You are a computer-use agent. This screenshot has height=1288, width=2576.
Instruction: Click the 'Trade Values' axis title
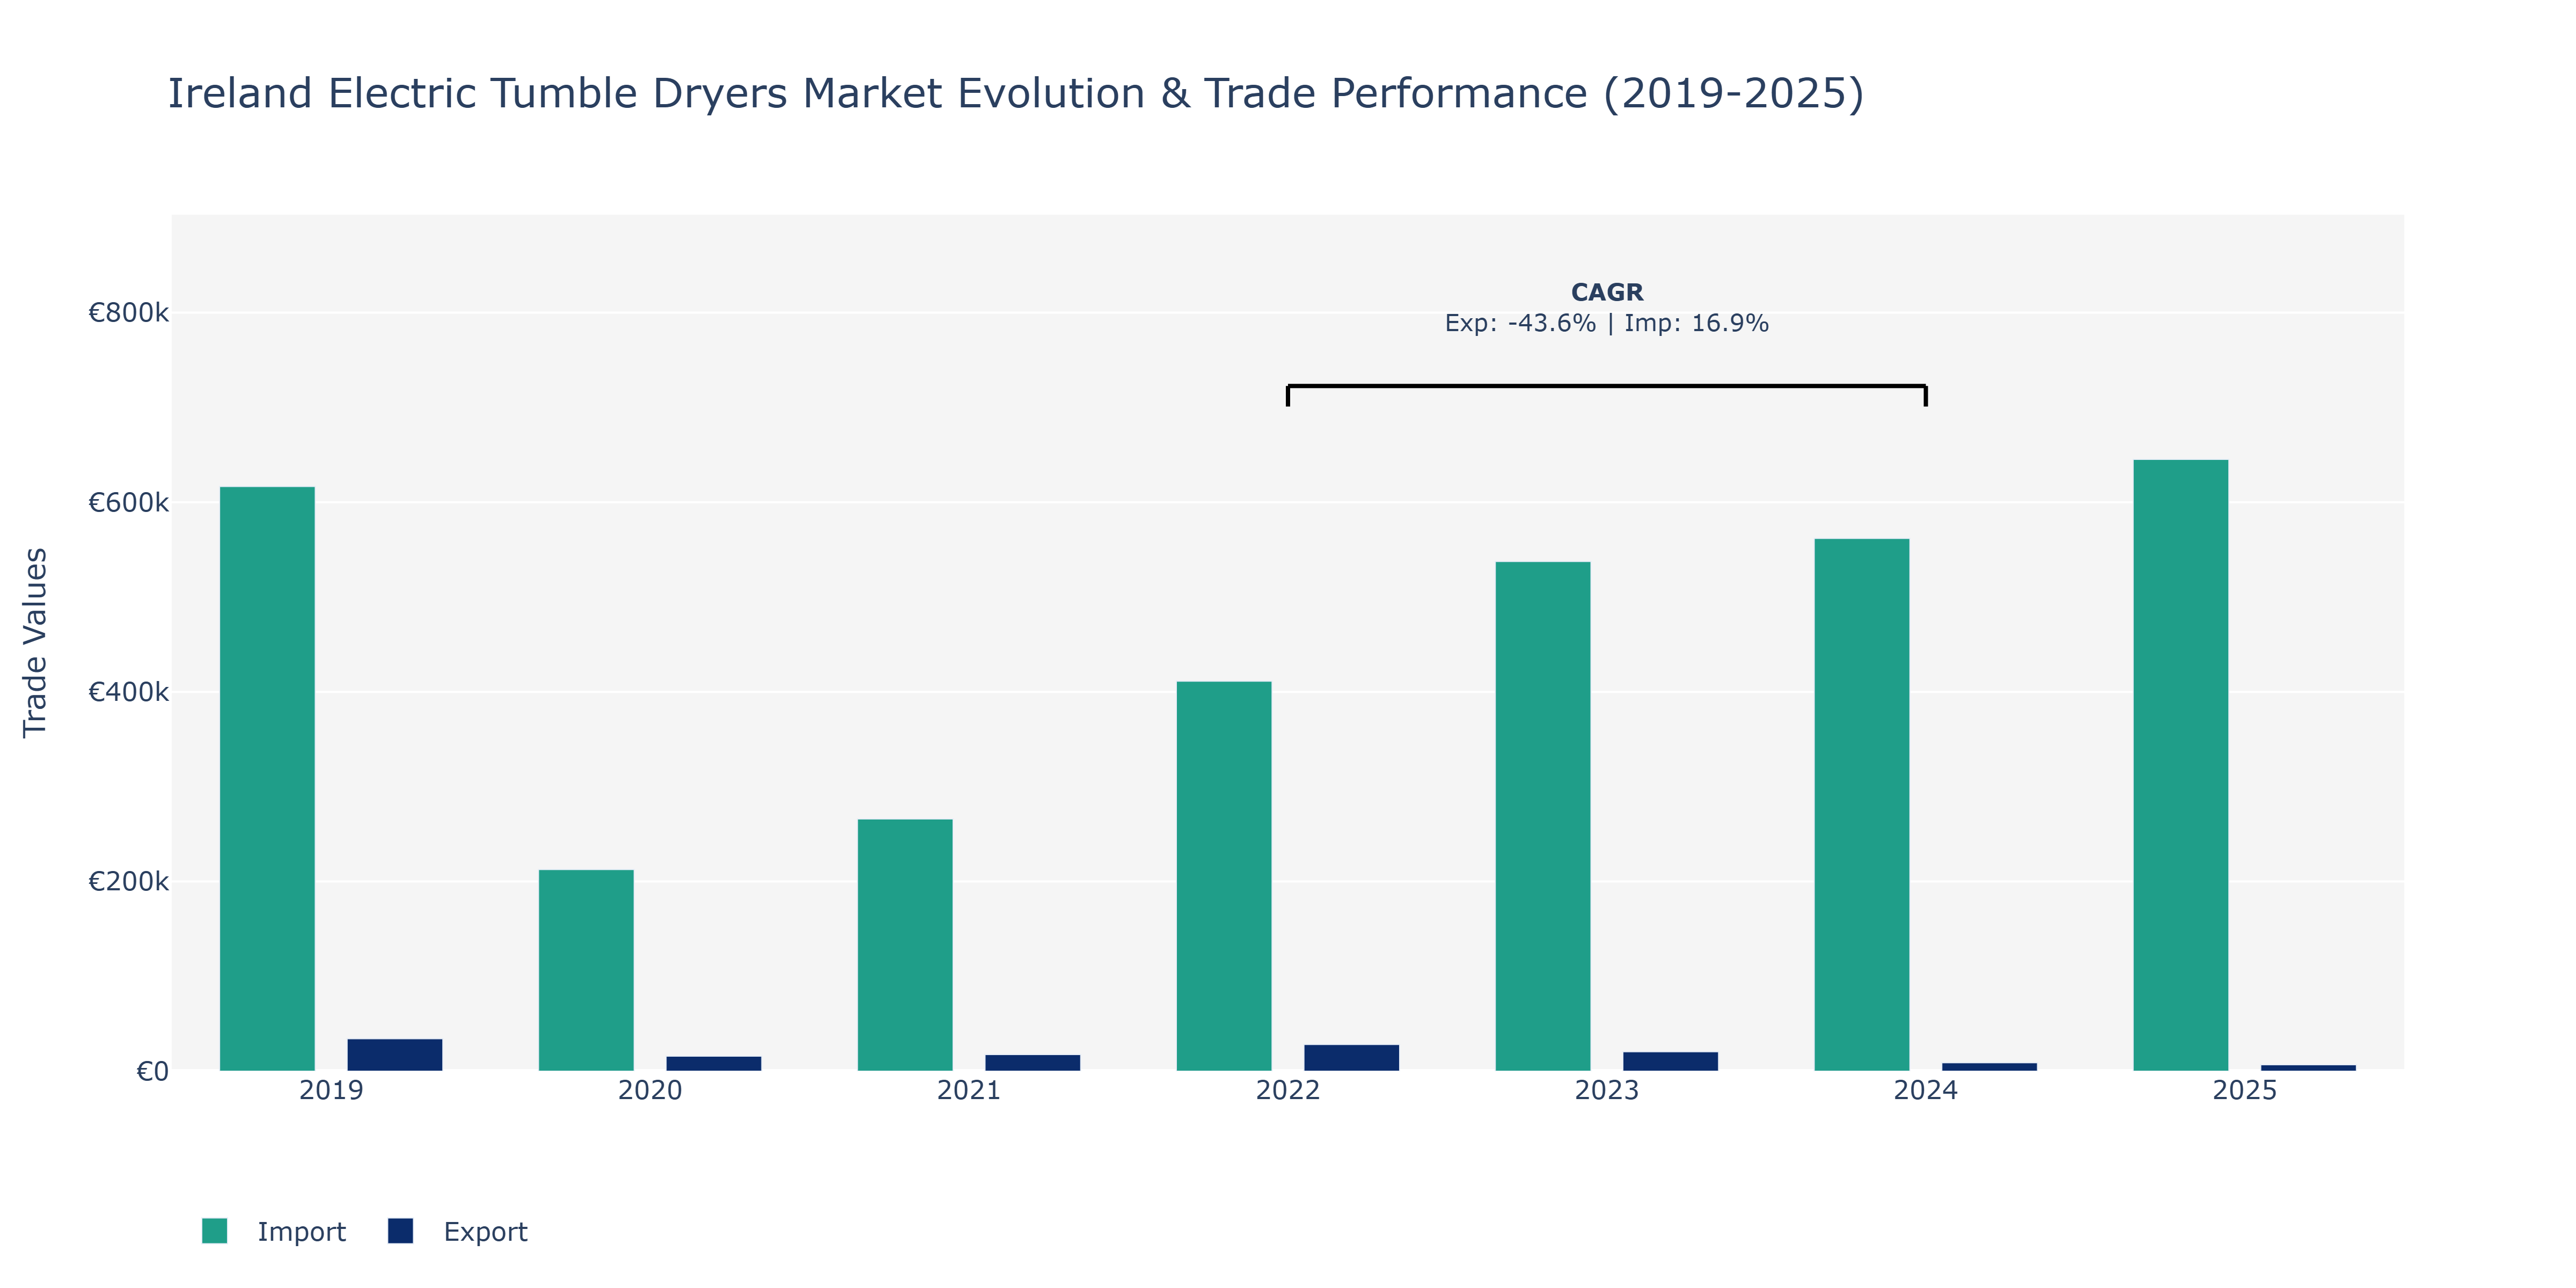35,643
